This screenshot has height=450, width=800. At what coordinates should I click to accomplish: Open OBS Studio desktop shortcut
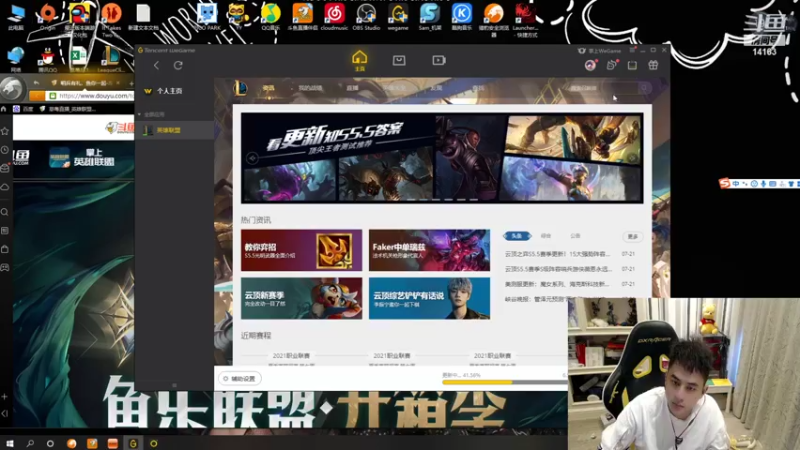click(366, 16)
